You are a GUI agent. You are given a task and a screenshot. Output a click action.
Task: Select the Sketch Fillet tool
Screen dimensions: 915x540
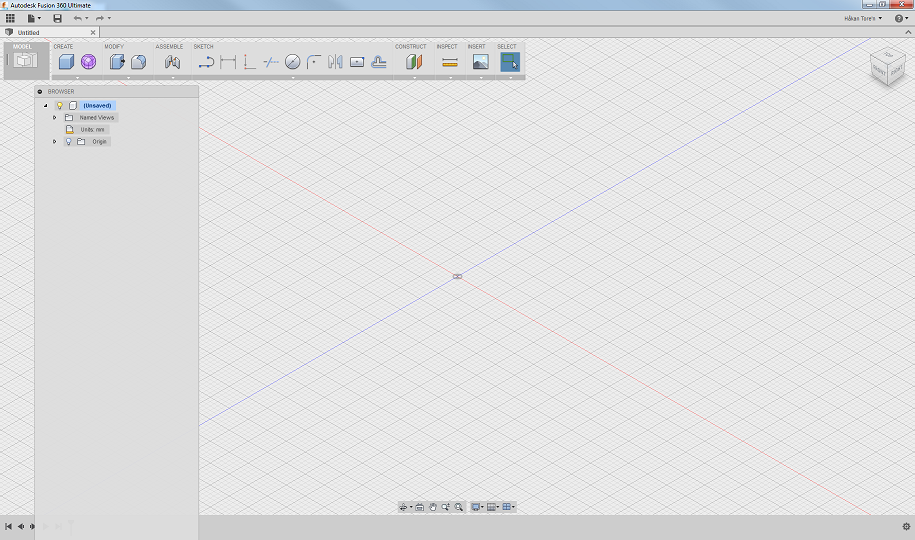click(314, 62)
